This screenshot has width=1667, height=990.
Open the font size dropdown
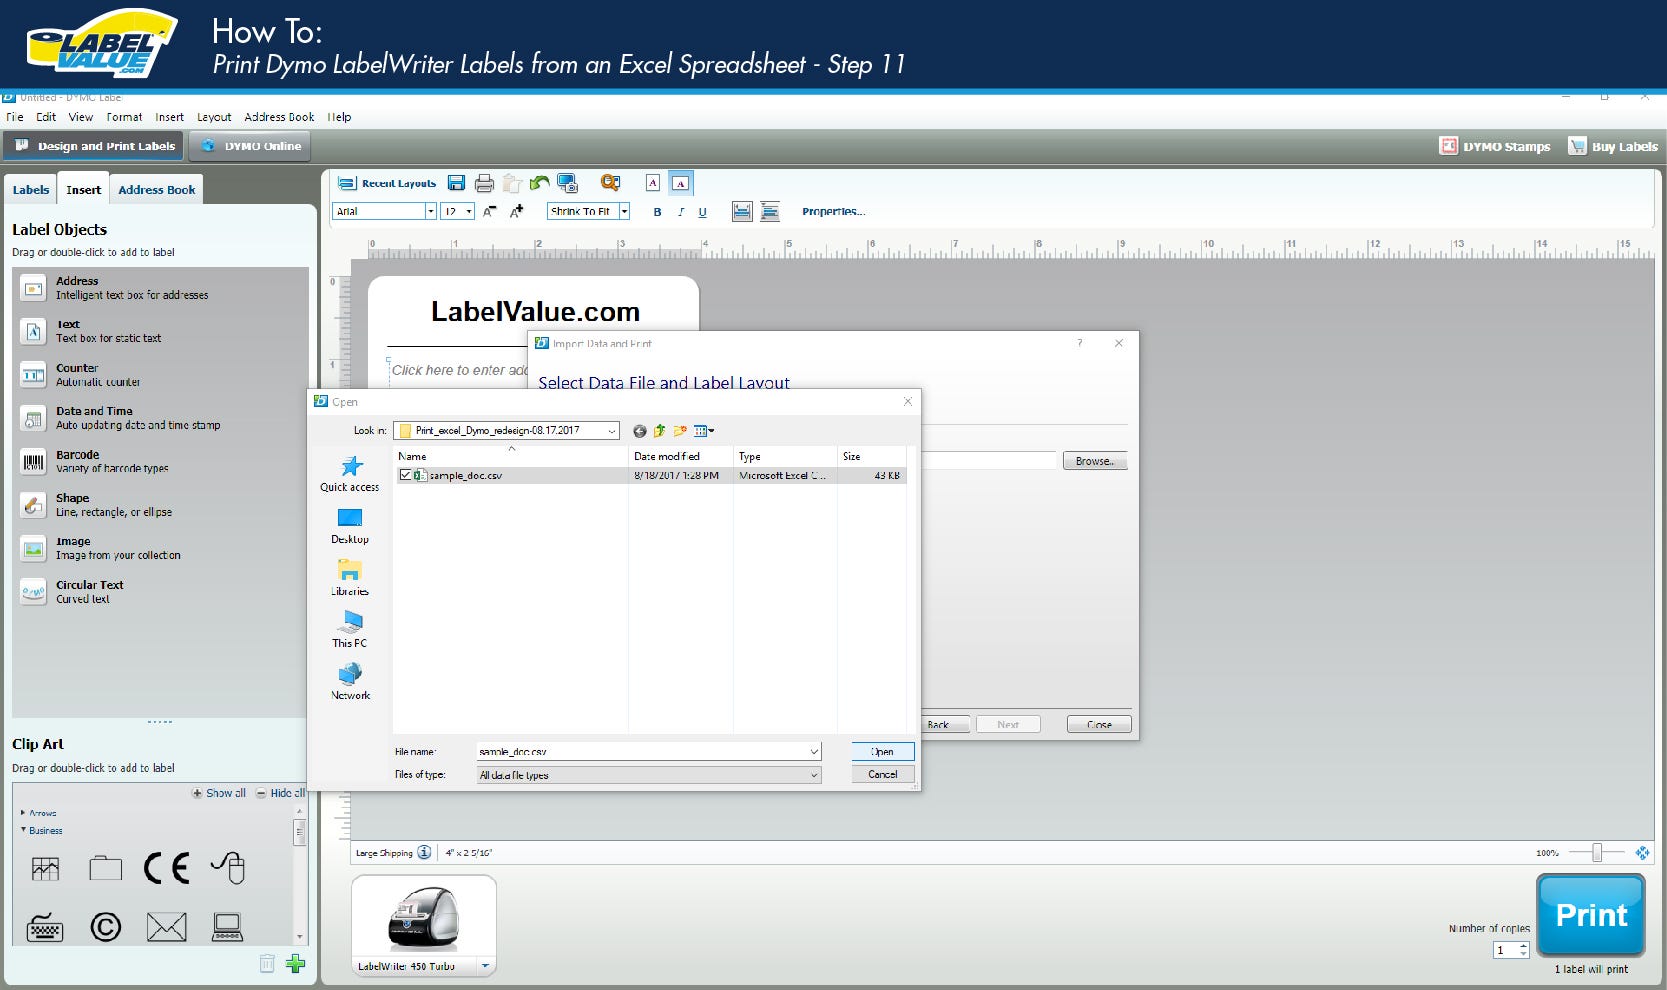(469, 211)
